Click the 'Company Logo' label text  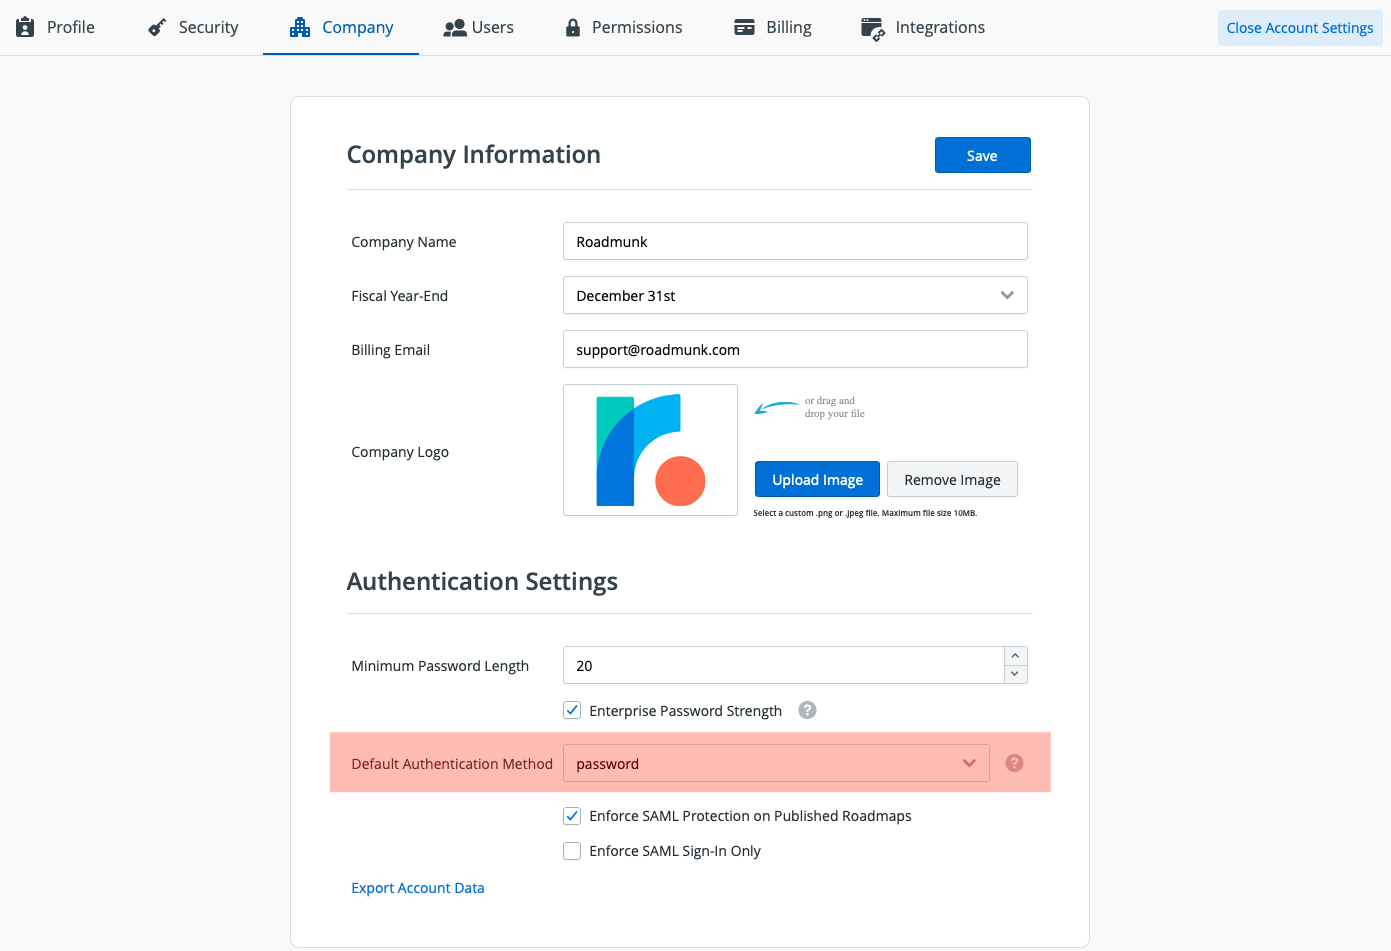click(400, 452)
